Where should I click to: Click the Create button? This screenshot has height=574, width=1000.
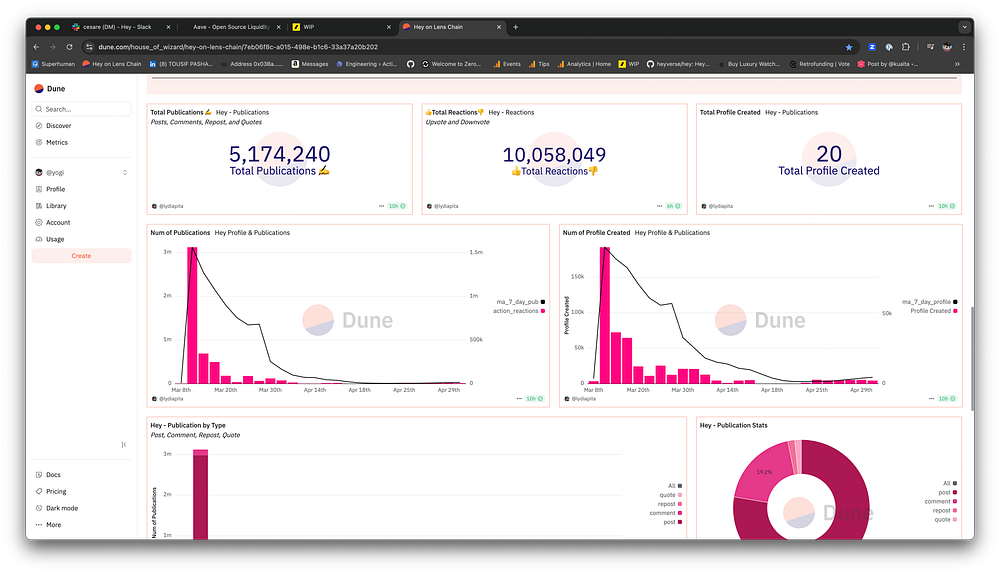[x=81, y=256]
